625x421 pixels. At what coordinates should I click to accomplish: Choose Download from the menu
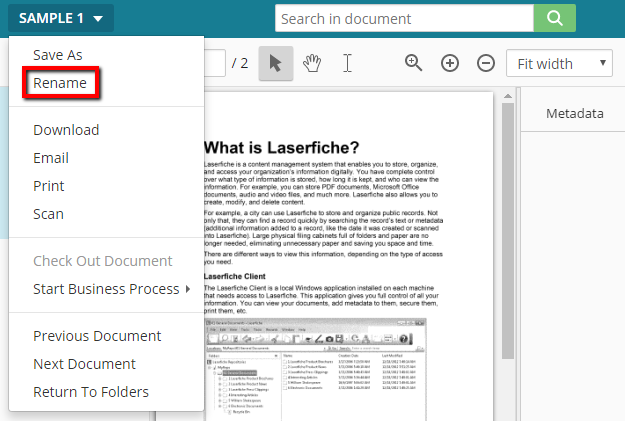pyautogui.click(x=66, y=130)
